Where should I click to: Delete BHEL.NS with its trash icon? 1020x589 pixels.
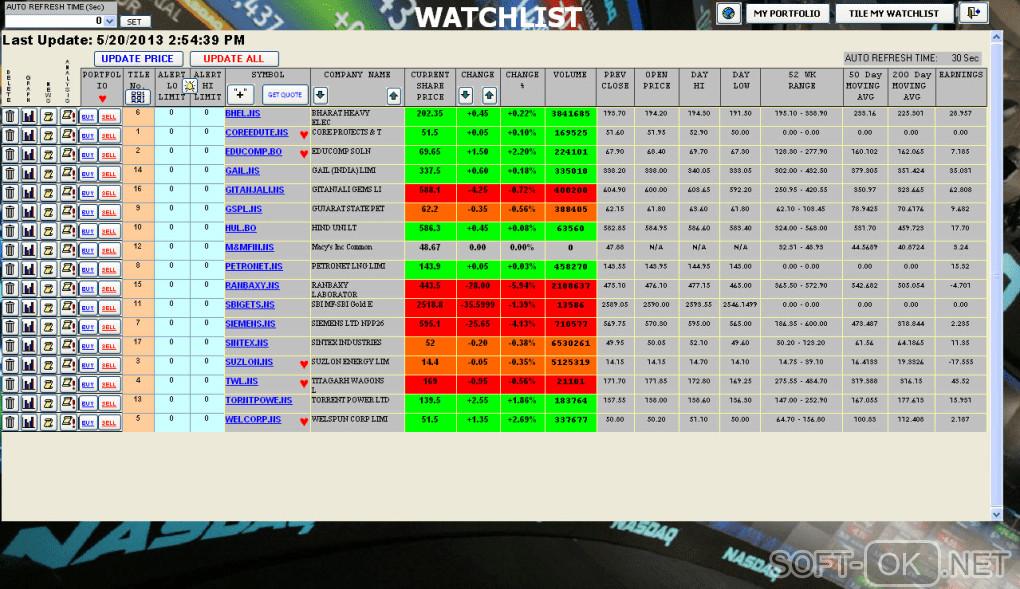[x=10, y=116]
